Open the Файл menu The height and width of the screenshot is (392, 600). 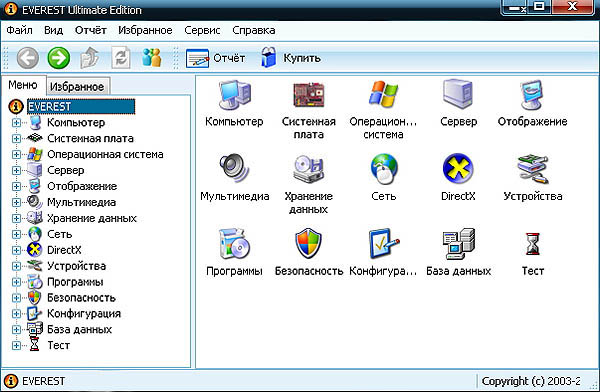pyautogui.click(x=19, y=30)
